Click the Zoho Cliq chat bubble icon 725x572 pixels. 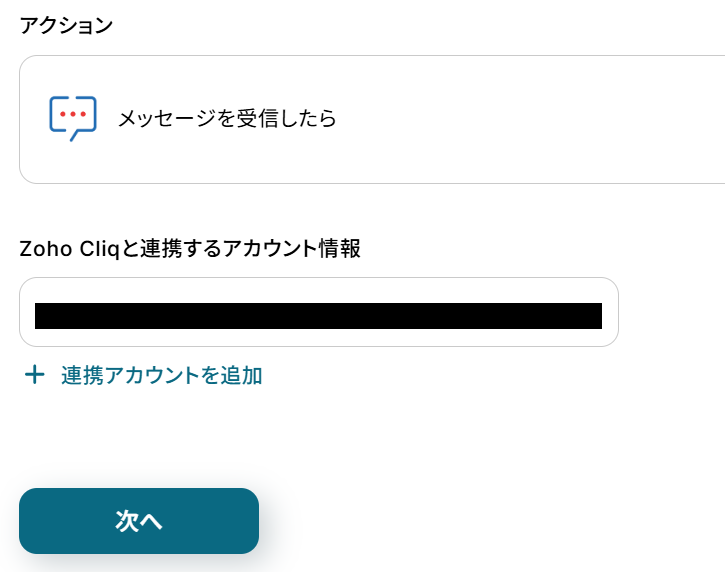coord(73,118)
